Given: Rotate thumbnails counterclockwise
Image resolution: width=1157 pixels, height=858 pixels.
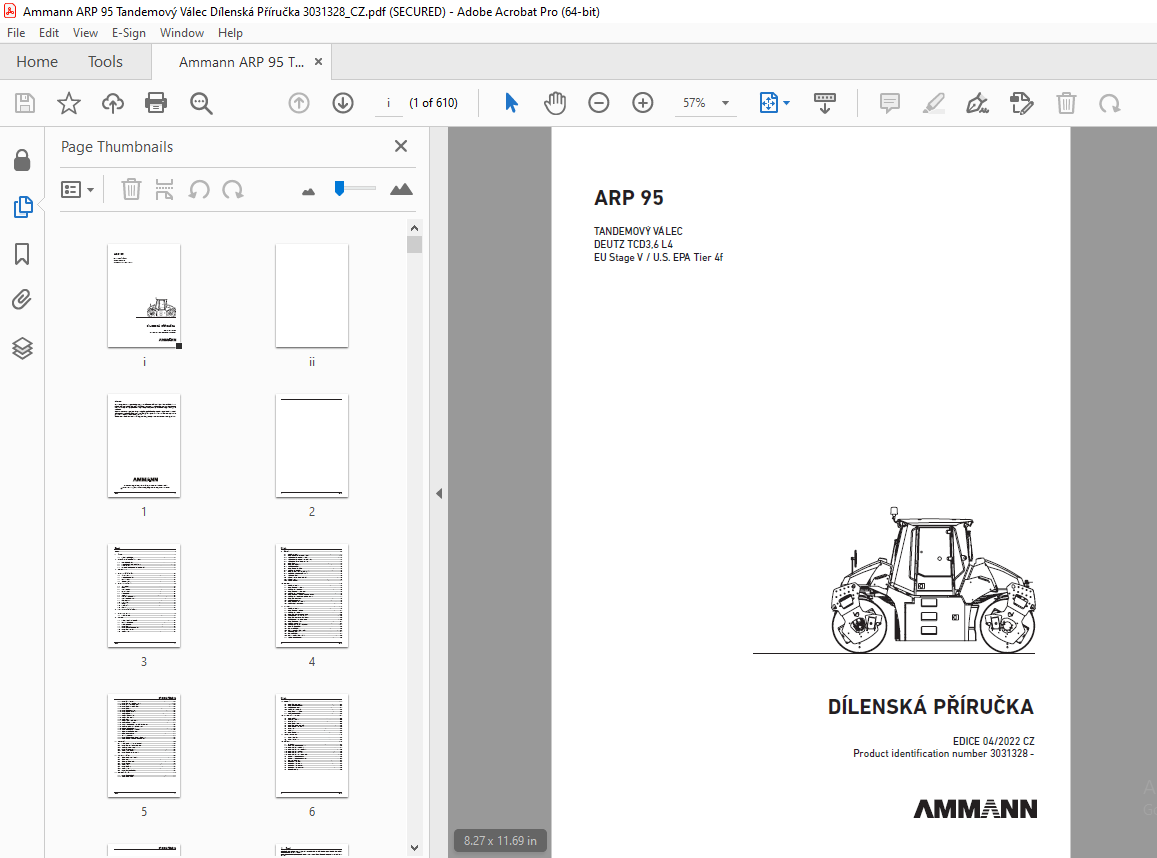Looking at the screenshot, I should click(198, 190).
